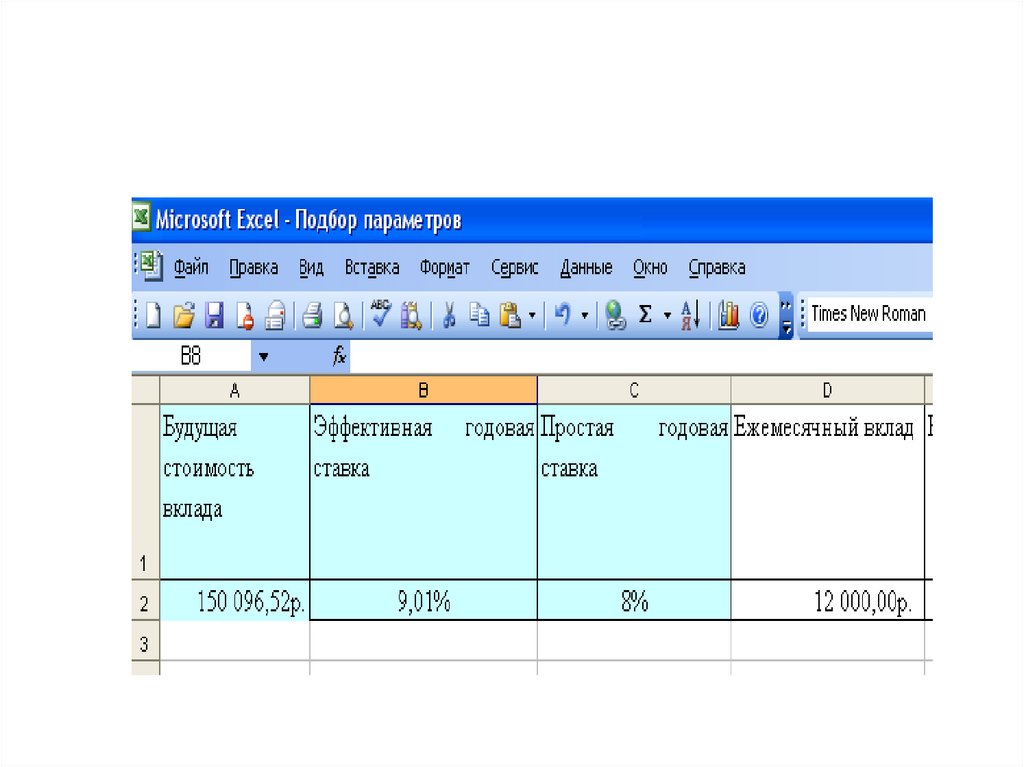
Task: Select cell 'Будущая стоимость вклада'
Action: (x=234, y=491)
